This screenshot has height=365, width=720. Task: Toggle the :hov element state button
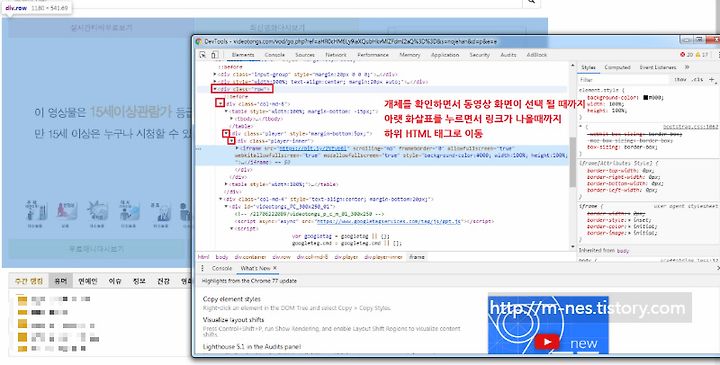coord(681,79)
